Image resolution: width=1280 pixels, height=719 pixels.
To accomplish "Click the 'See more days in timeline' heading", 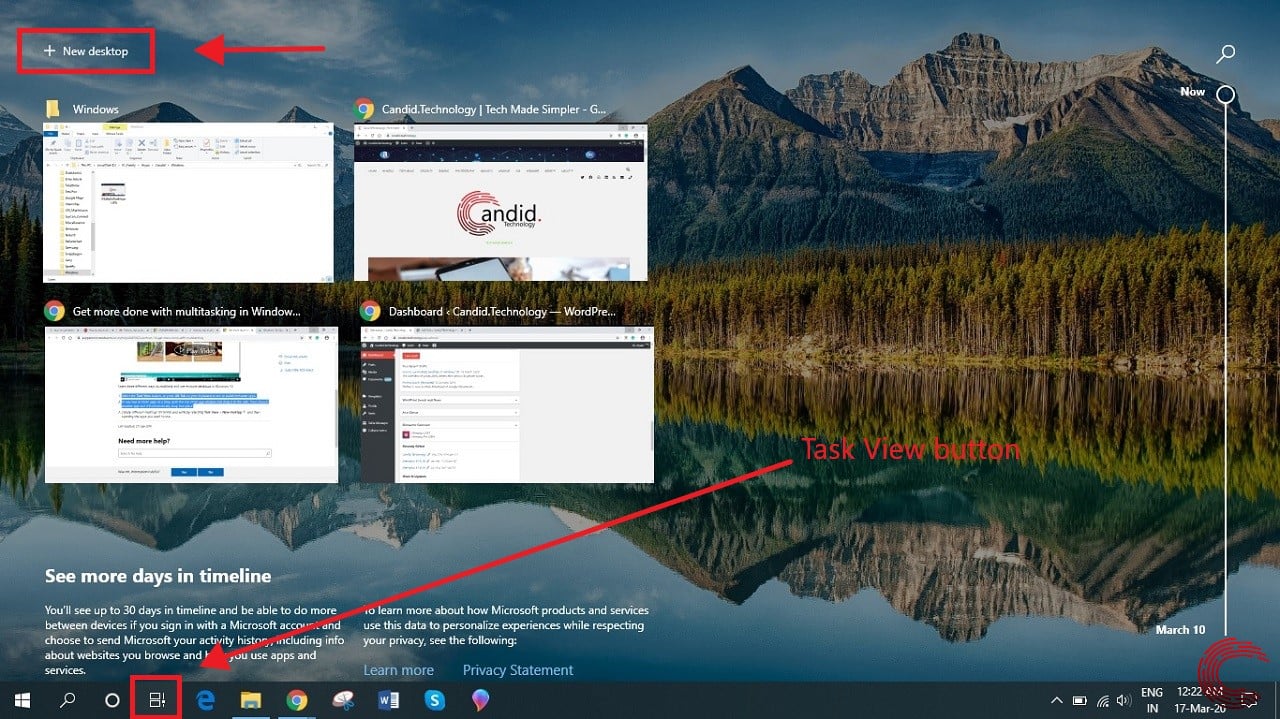I will coord(158,576).
